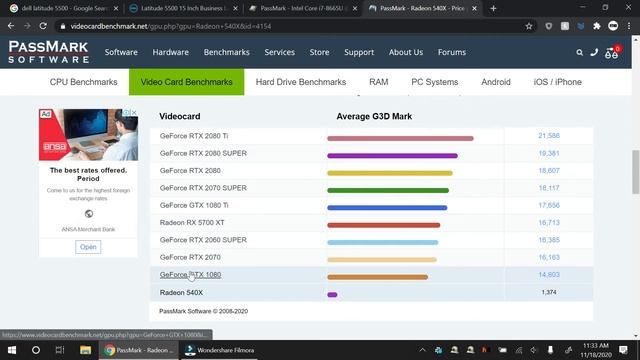Switch to PassMark Intel Core i7-8665U tab
Viewport: 640px width, 360px height.
coord(302,8)
